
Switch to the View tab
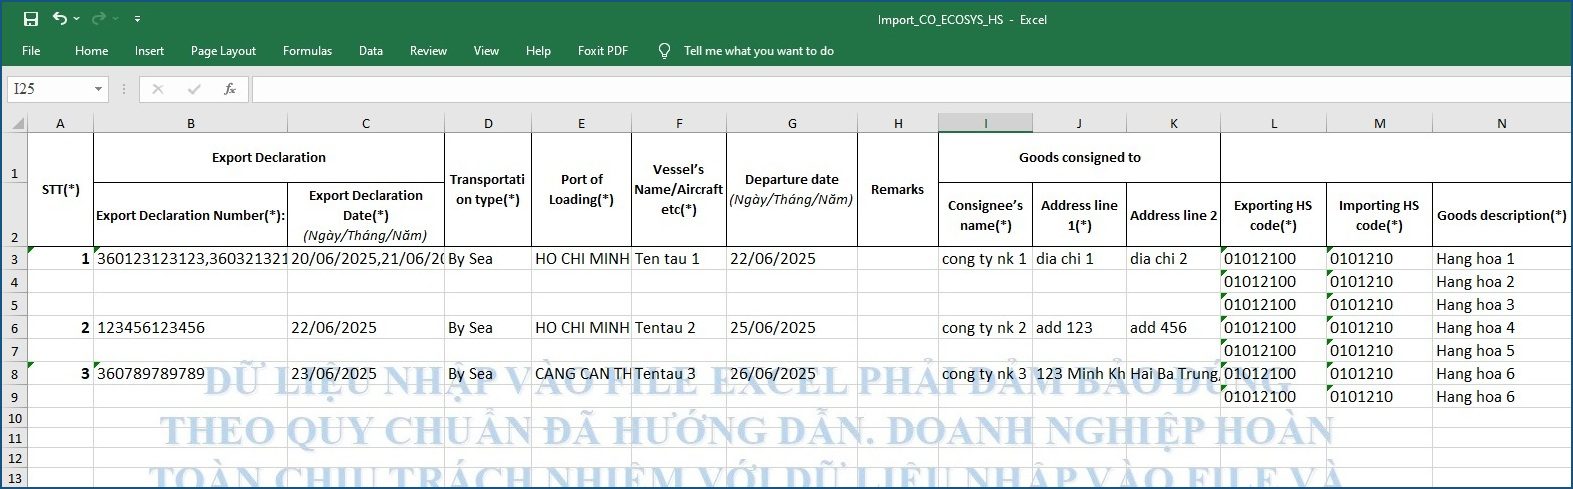click(486, 51)
